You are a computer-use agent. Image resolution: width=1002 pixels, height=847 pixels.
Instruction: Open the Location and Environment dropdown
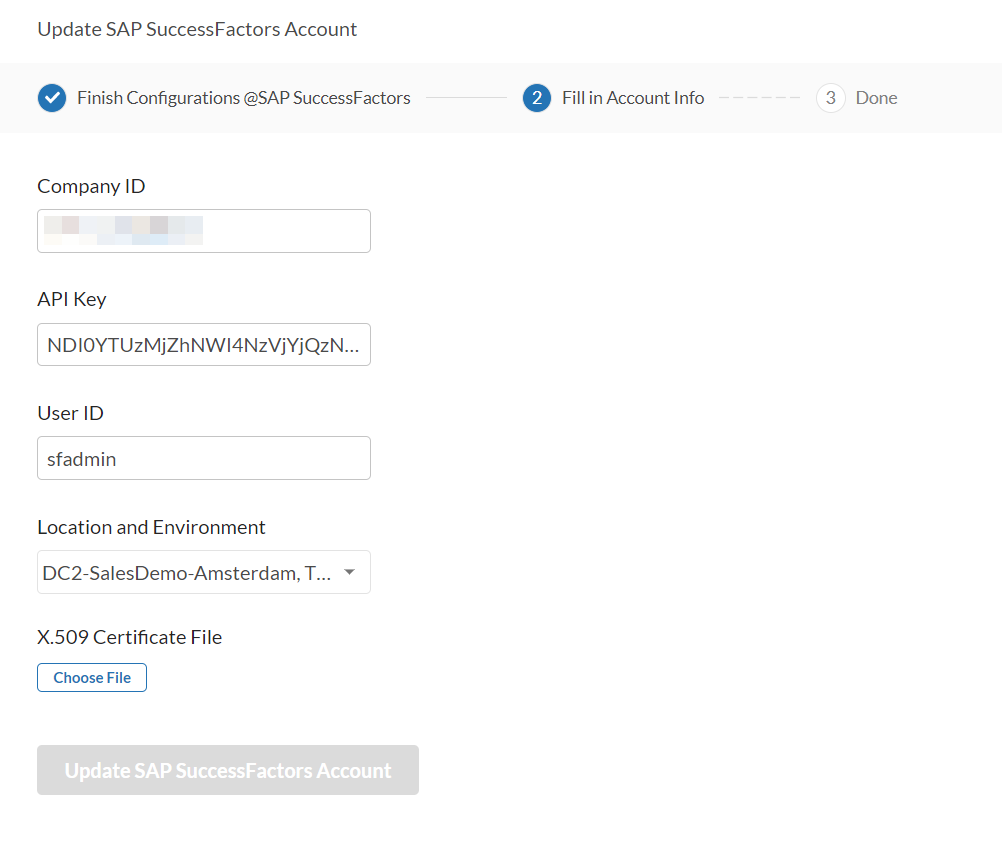tap(203, 571)
